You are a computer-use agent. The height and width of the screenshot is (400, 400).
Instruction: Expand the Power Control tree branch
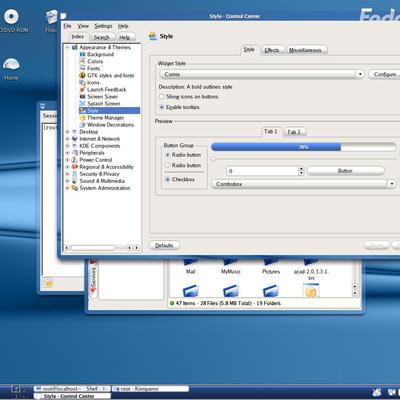(68, 160)
